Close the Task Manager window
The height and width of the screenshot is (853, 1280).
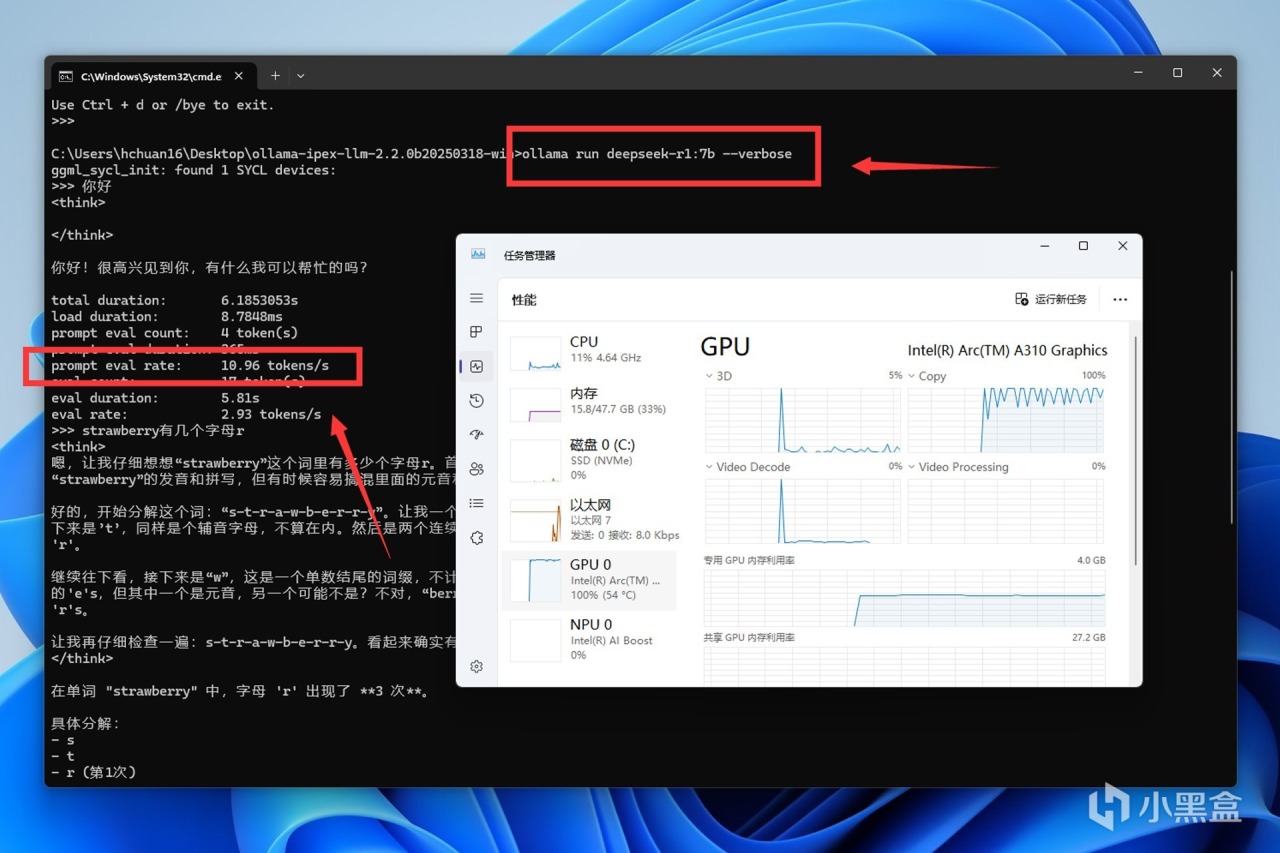coord(1122,246)
